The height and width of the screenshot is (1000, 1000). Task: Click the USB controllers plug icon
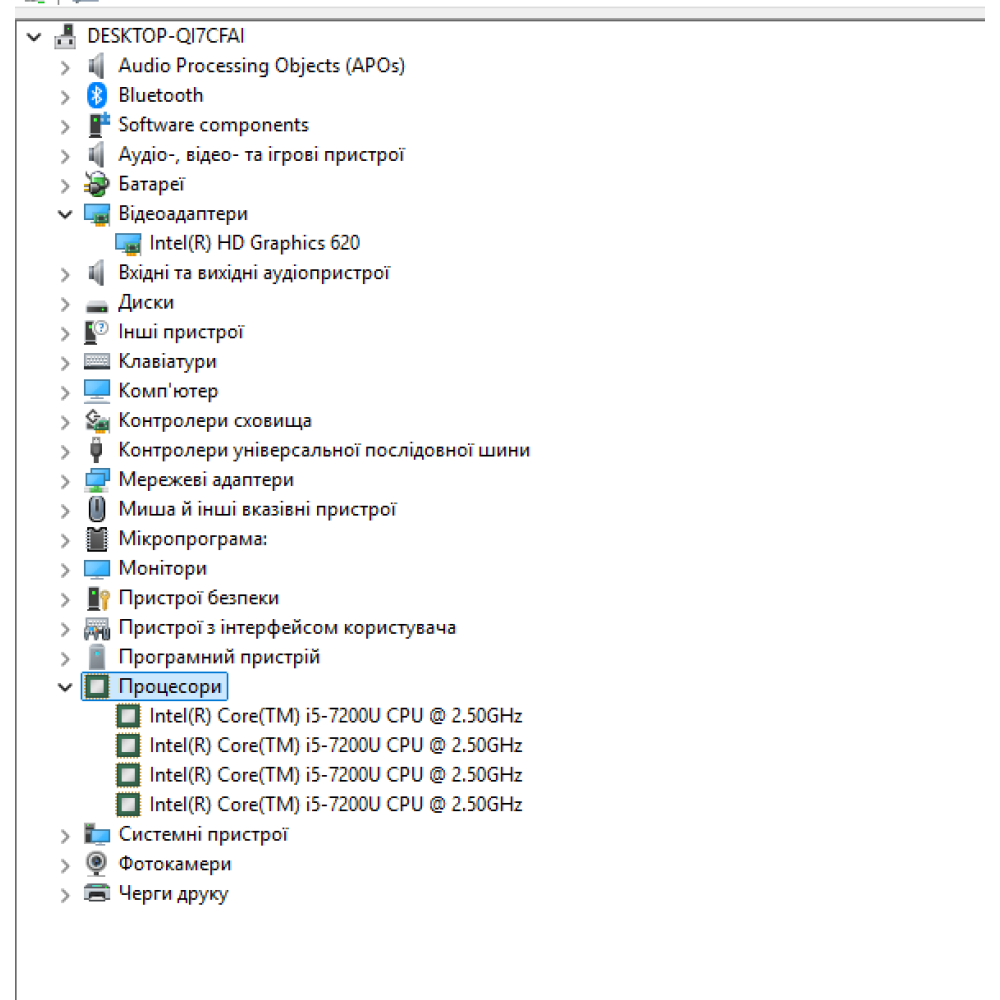96,450
